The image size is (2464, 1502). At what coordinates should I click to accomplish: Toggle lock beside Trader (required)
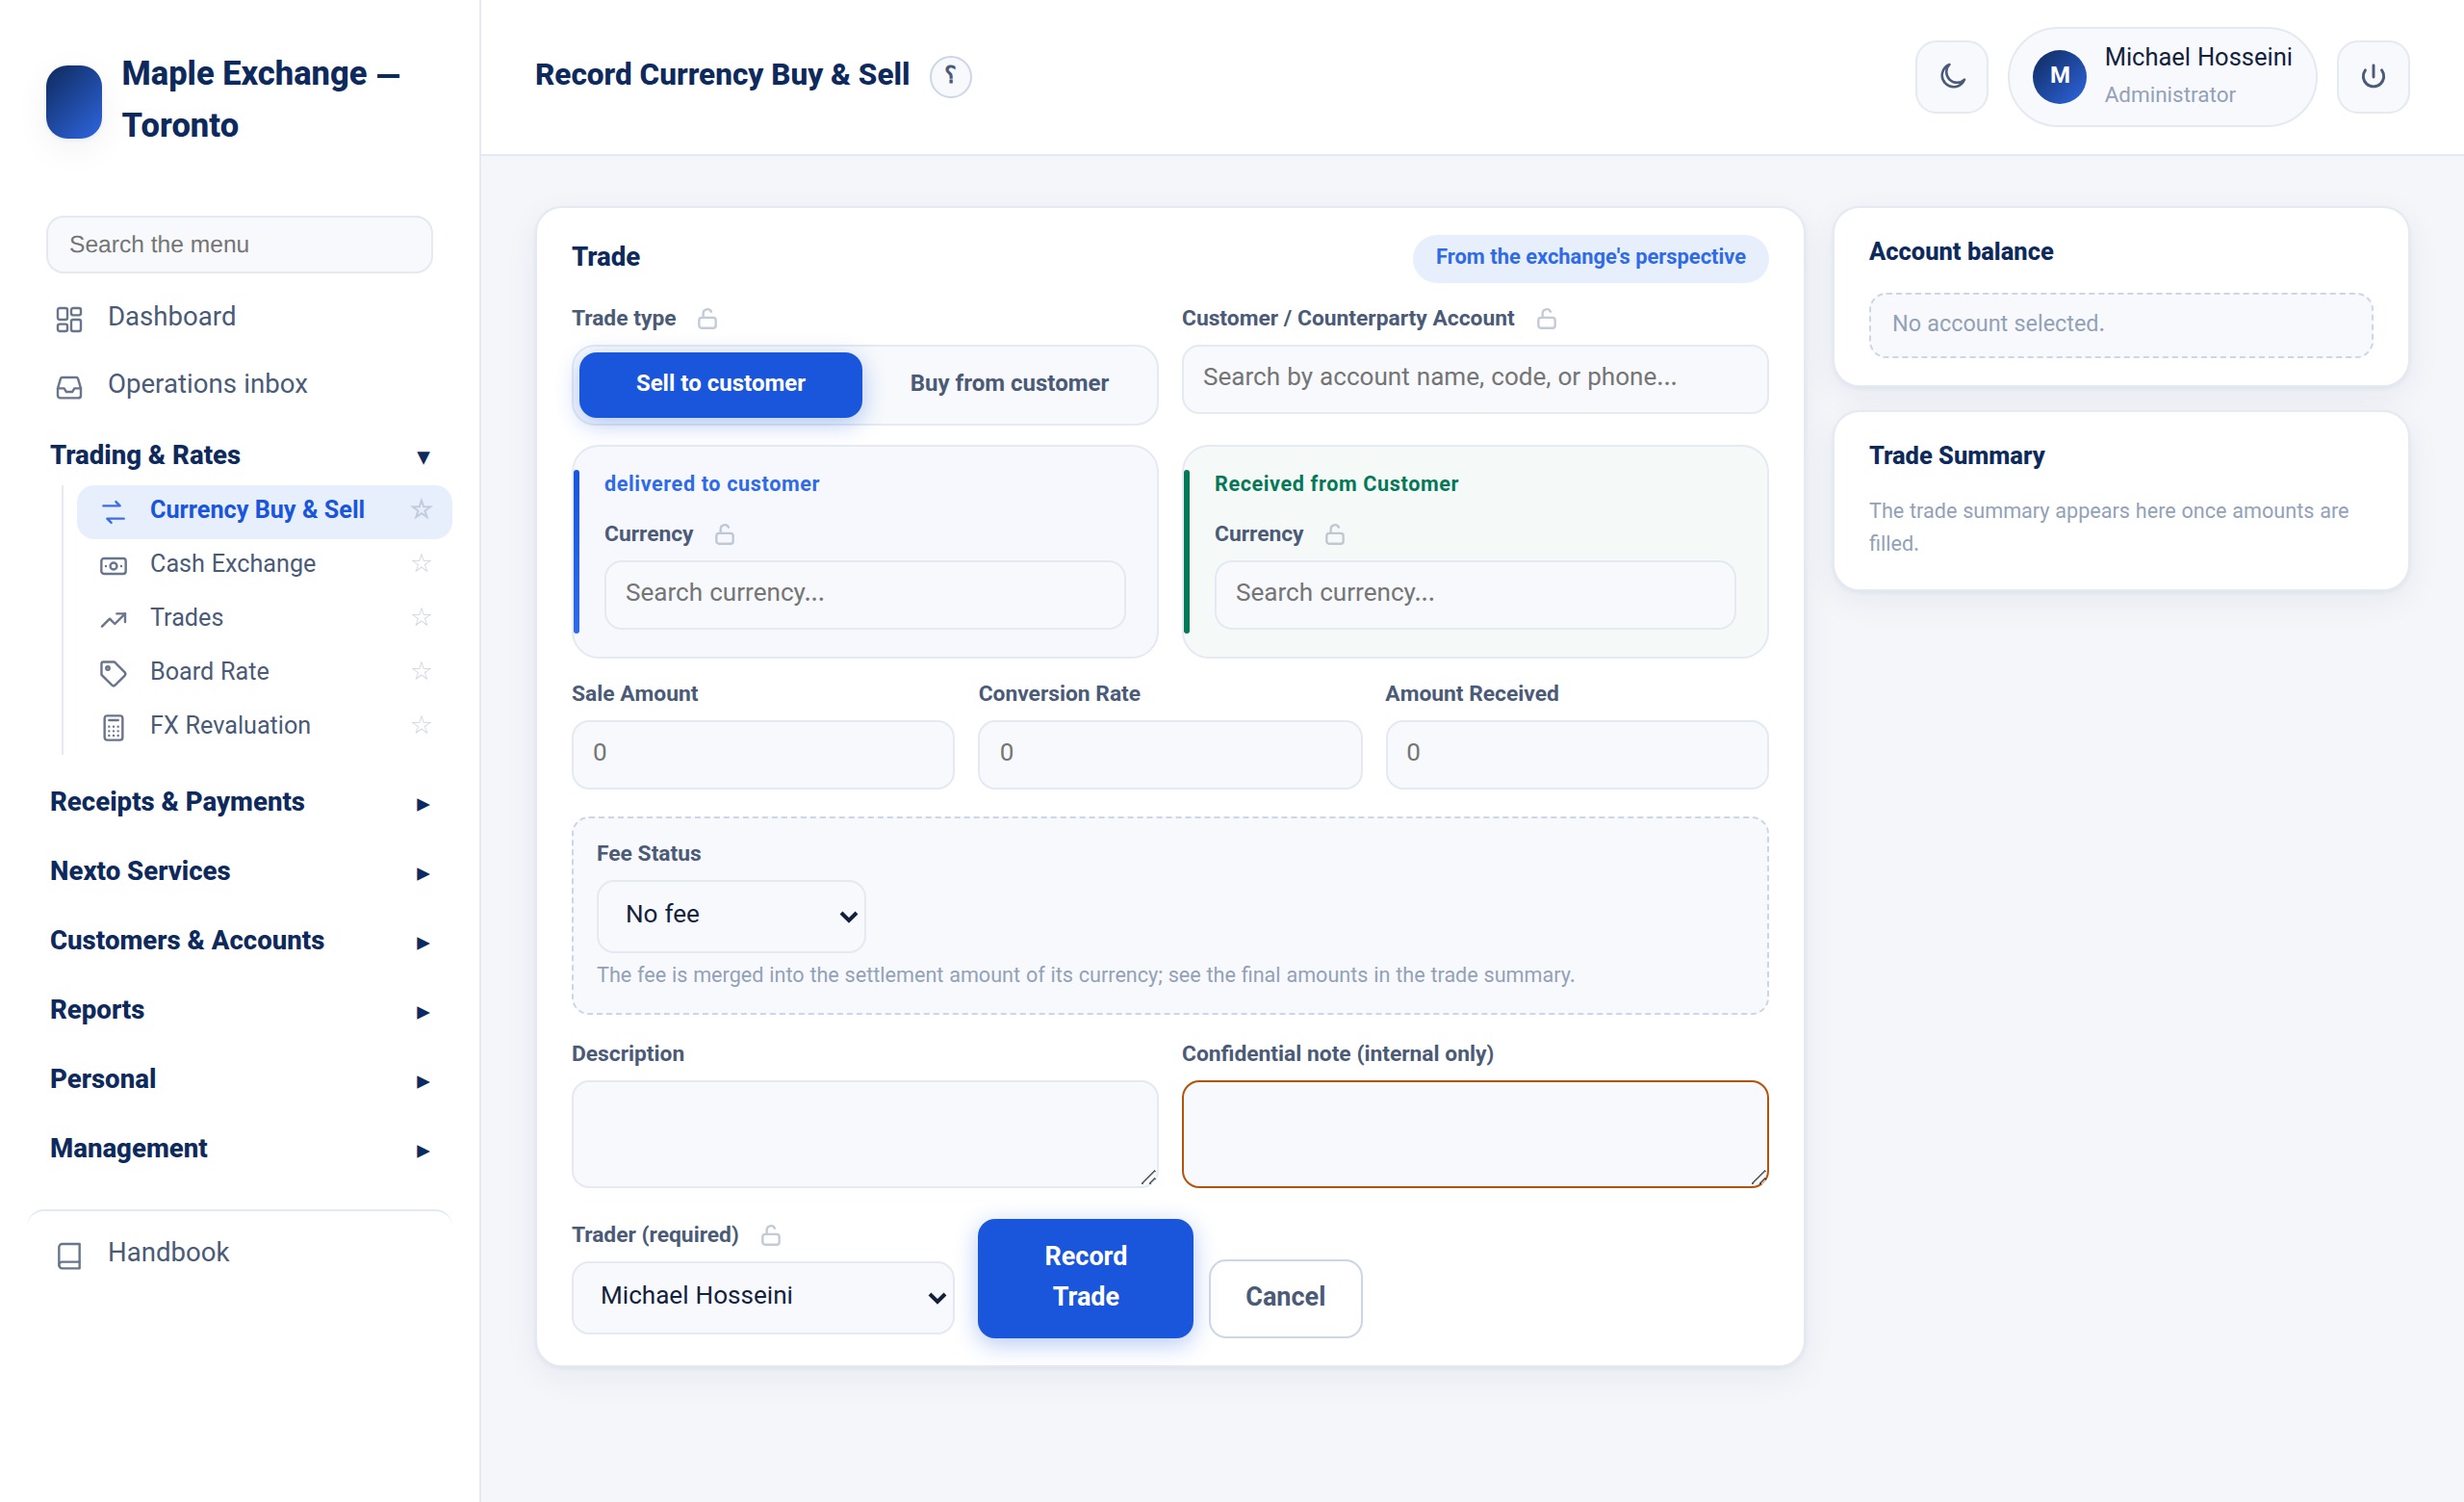771,1235
